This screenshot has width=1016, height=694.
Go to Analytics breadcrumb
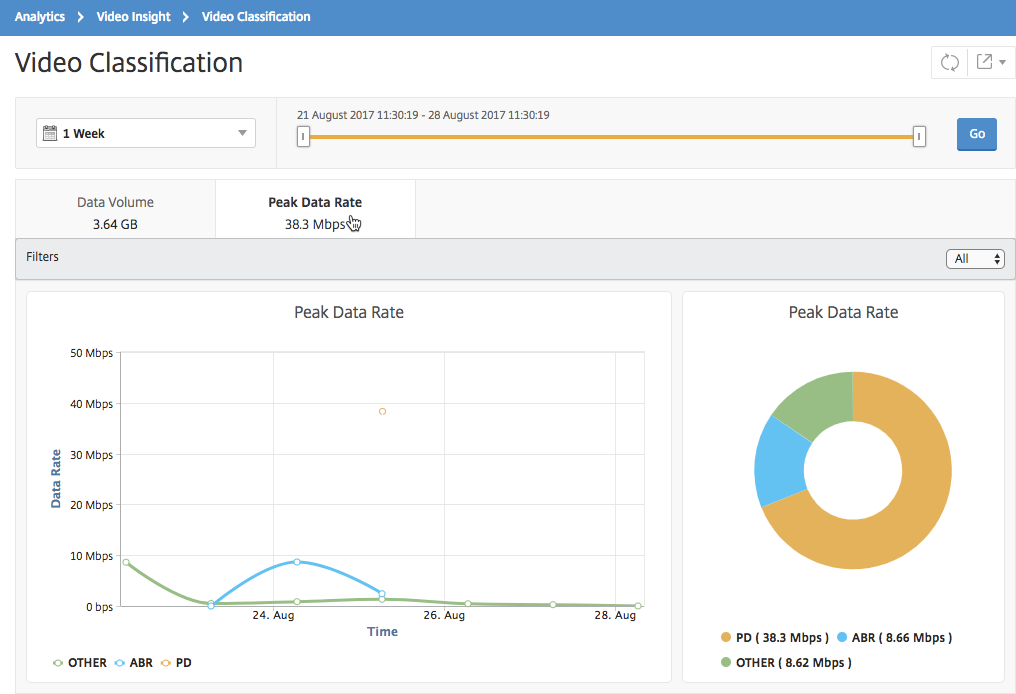(x=40, y=17)
